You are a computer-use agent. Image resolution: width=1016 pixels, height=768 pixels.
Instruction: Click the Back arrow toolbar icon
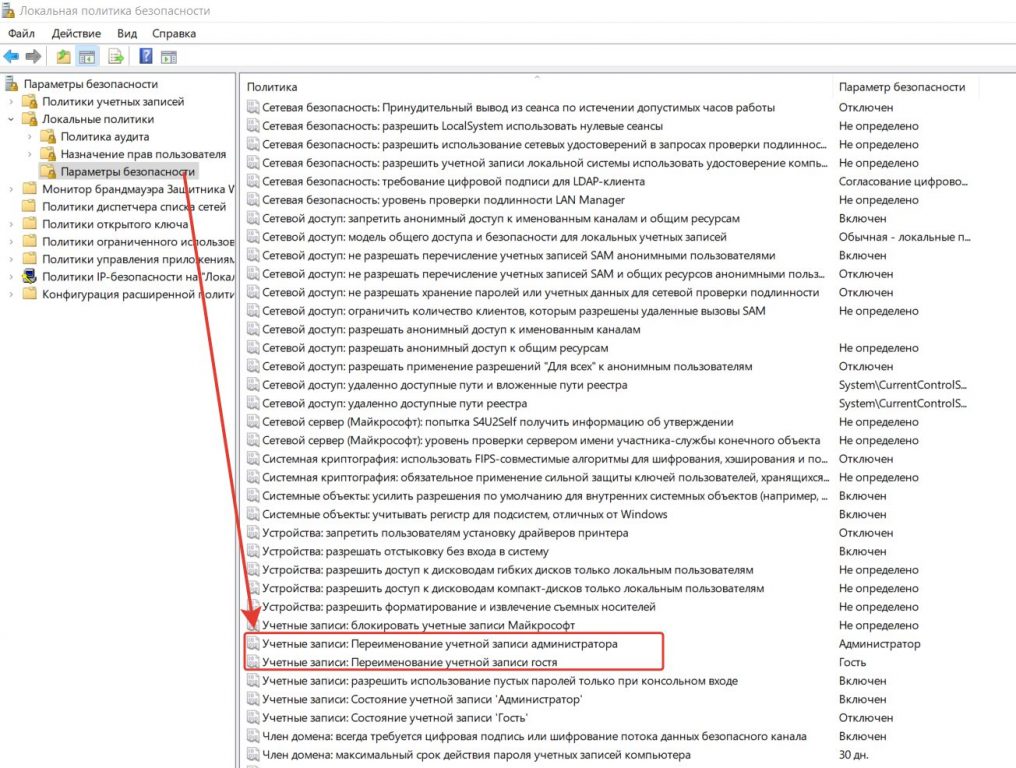tap(11, 57)
